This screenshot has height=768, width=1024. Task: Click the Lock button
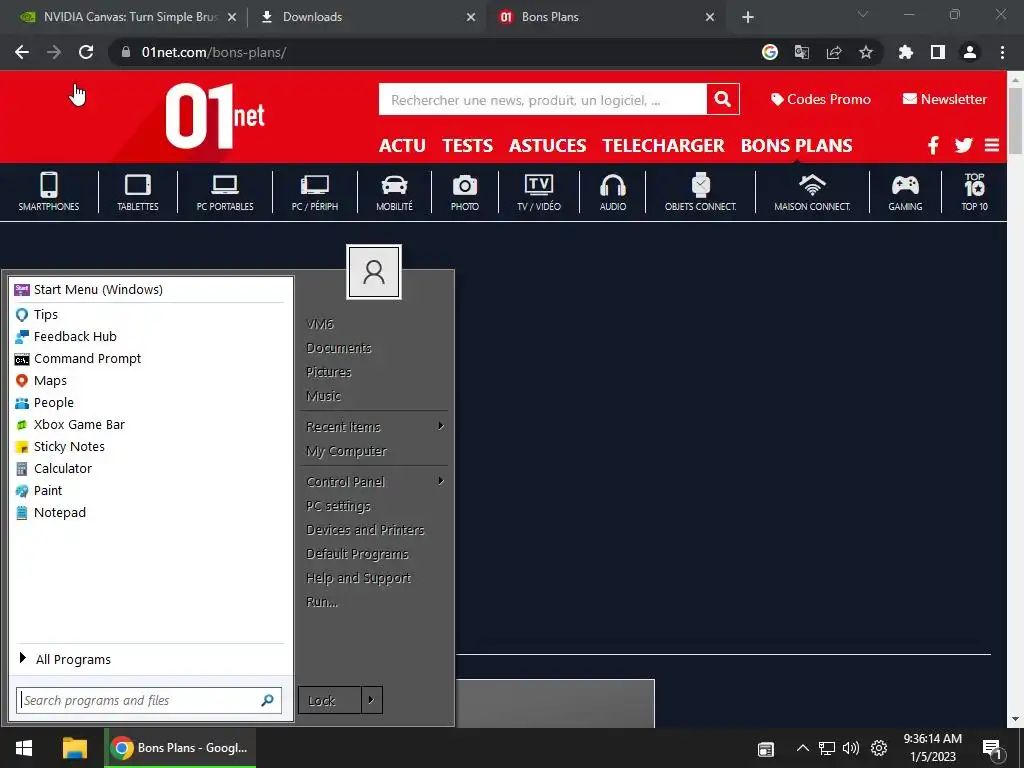[330, 700]
